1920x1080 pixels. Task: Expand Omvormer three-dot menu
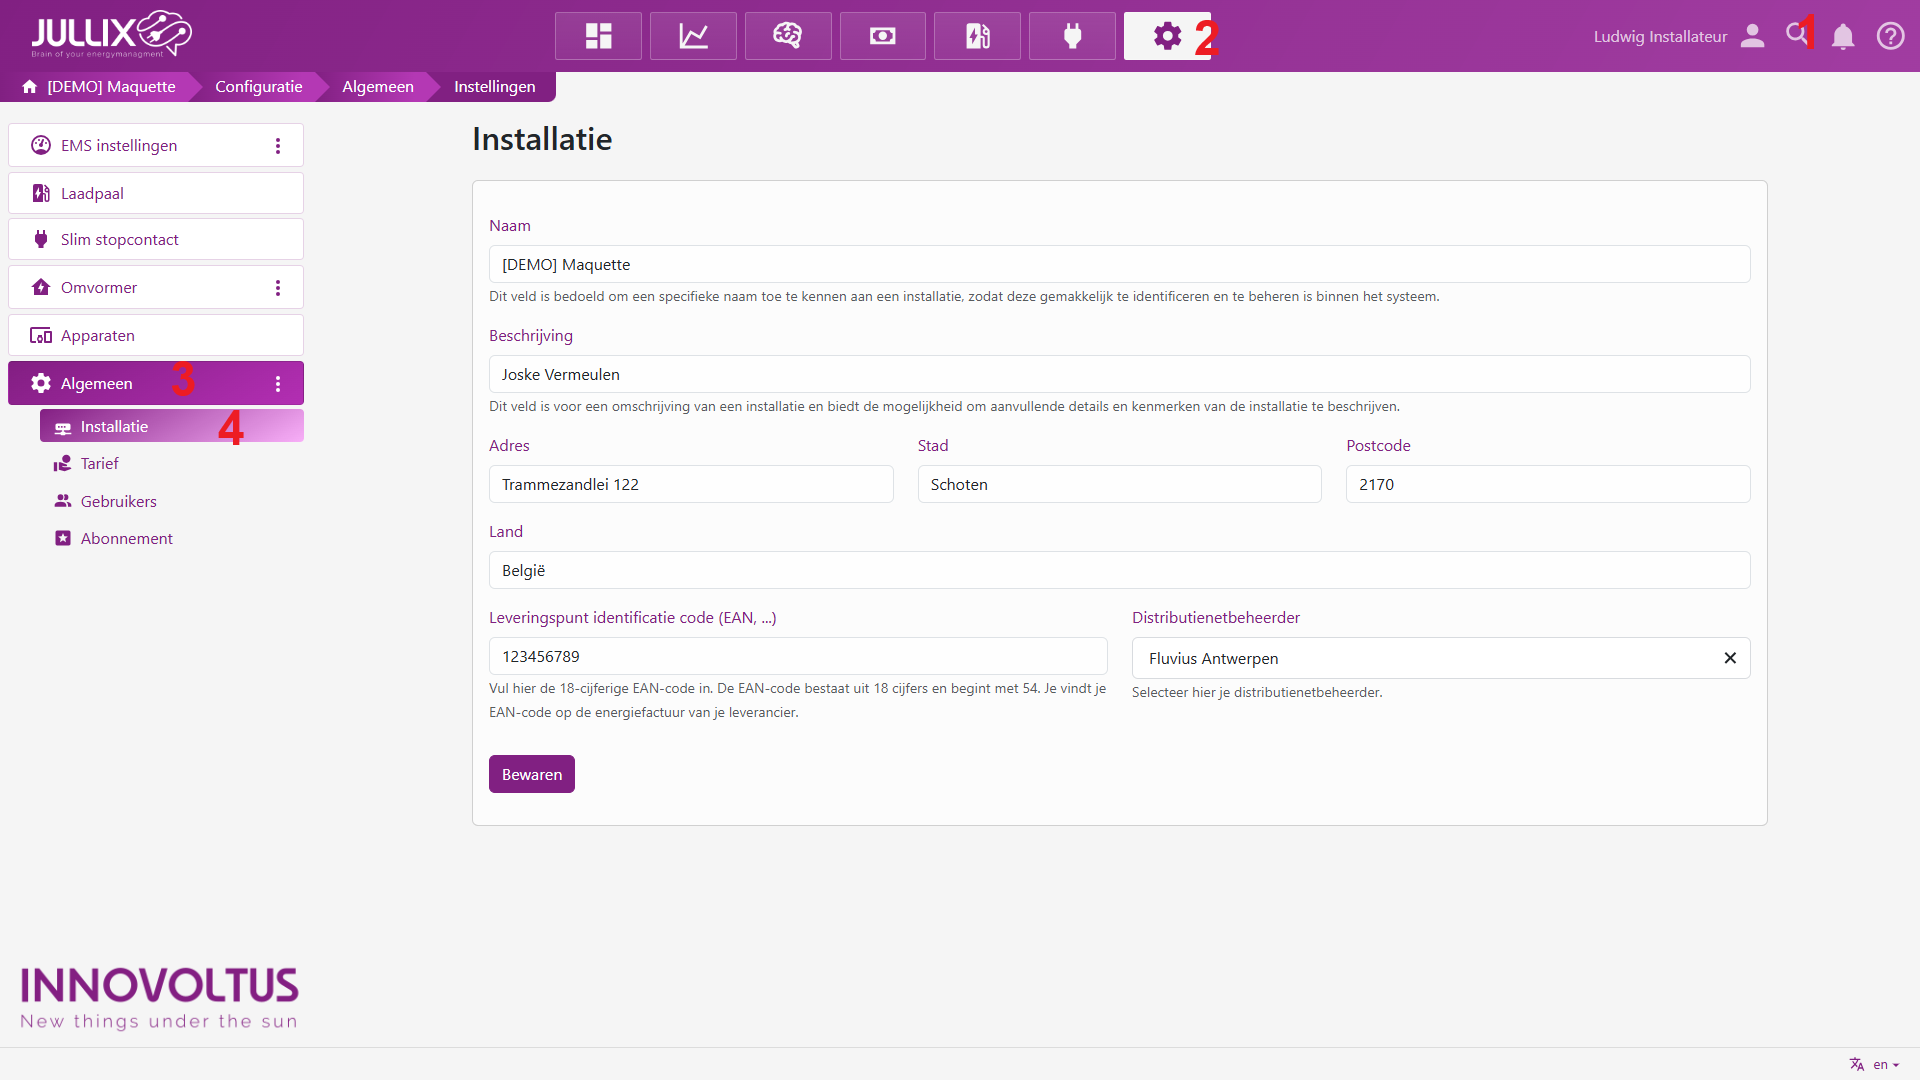point(278,288)
